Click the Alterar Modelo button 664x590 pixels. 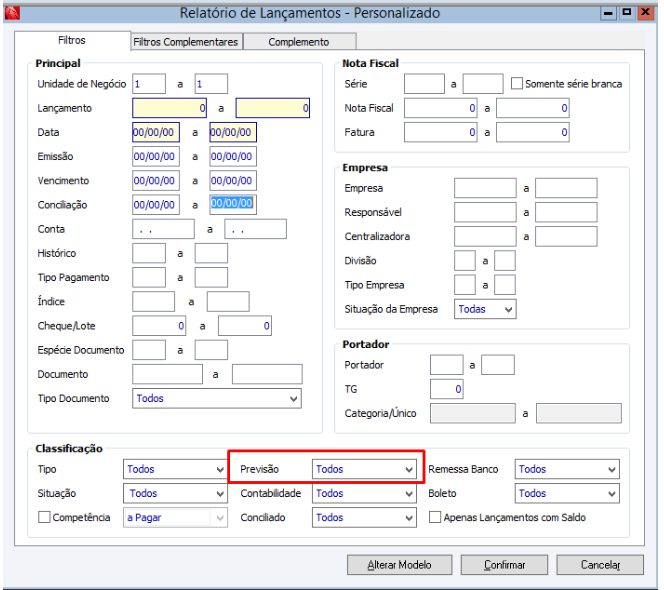[399, 565]
